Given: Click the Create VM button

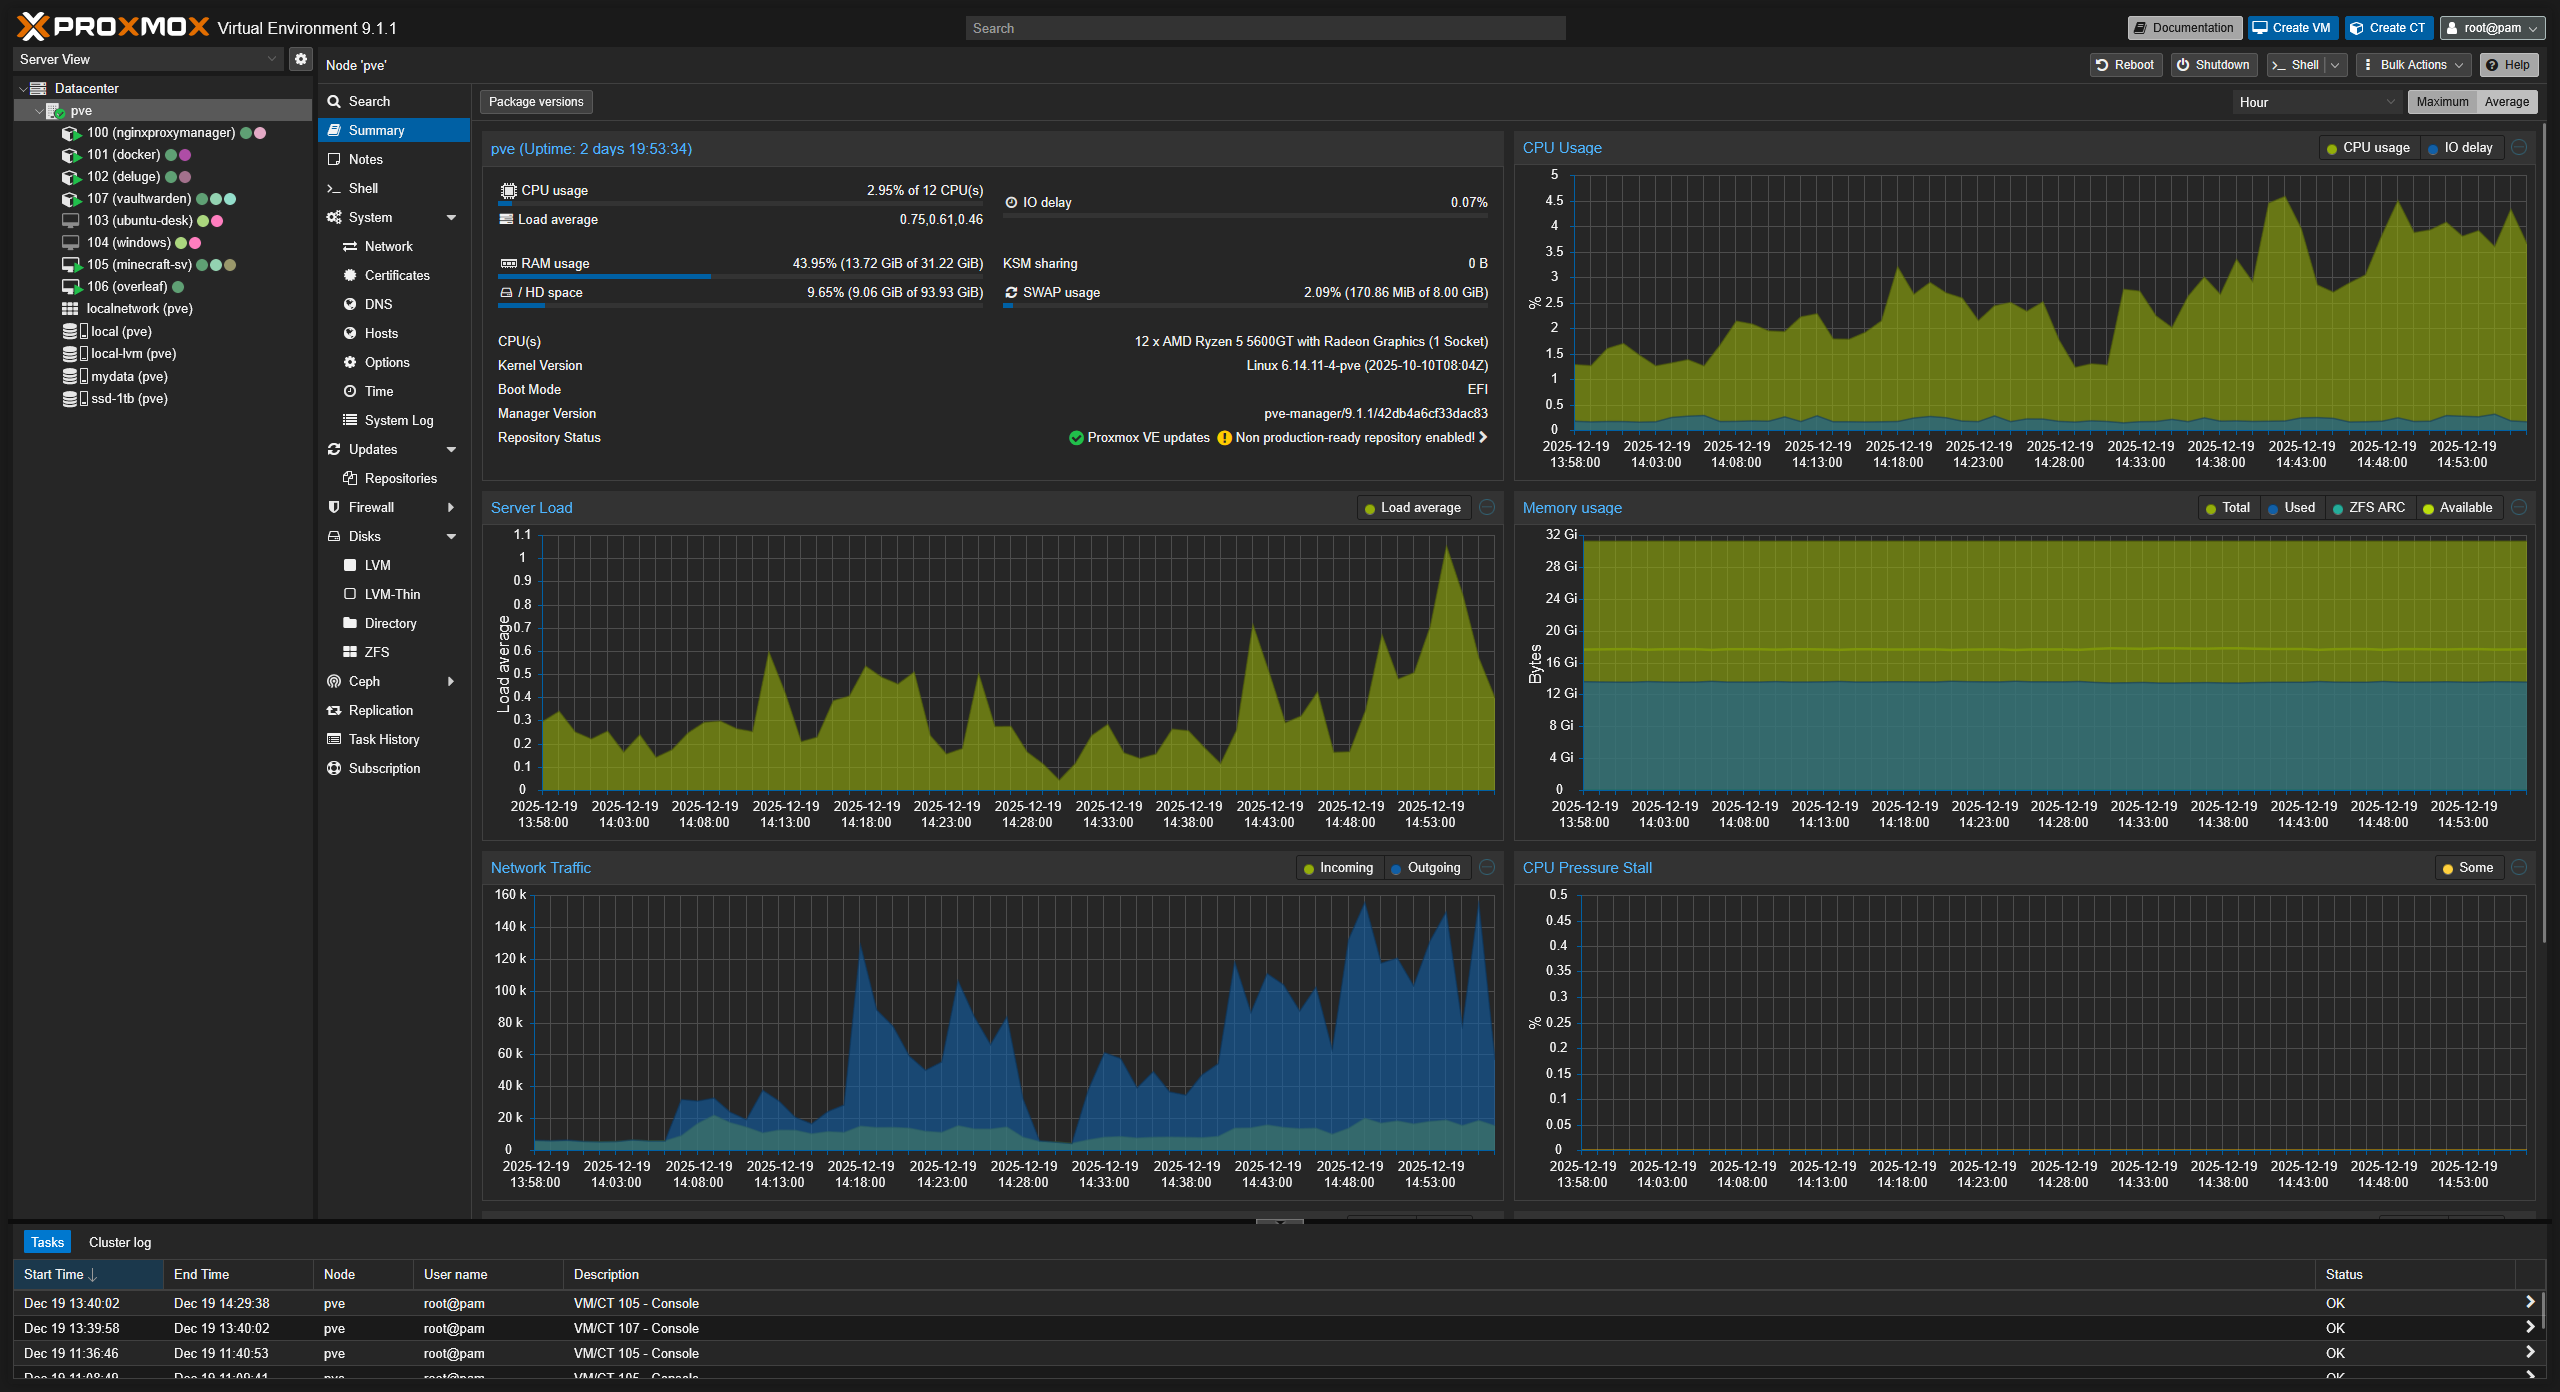Looking at the screenshot, I should coord(2292,28).
